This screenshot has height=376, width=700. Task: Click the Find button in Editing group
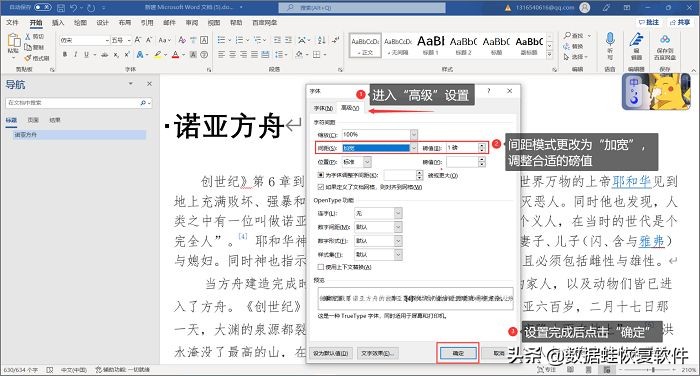click(x=577, y=35)
